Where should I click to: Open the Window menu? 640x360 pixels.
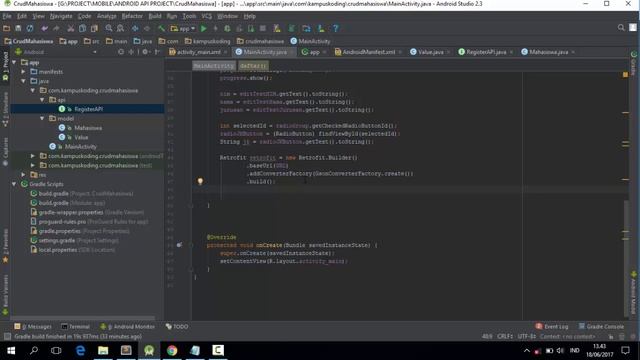227,16
